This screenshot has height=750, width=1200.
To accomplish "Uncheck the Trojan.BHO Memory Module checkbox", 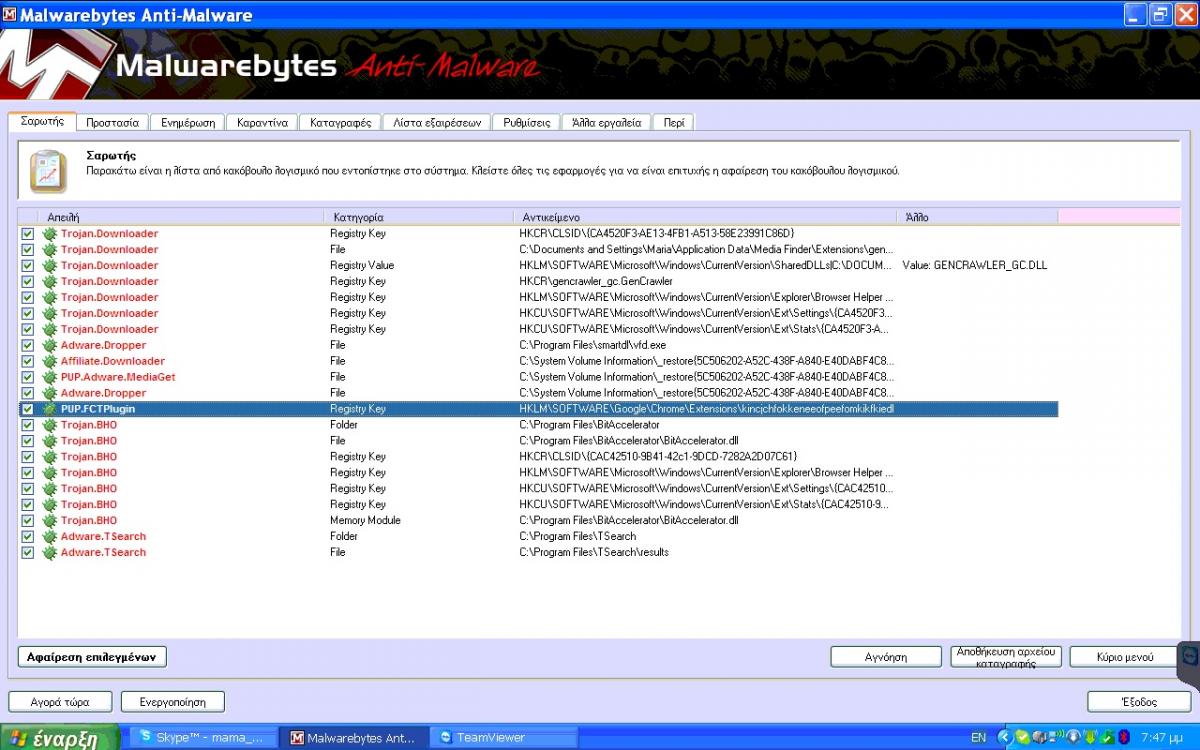I will 28,520.
